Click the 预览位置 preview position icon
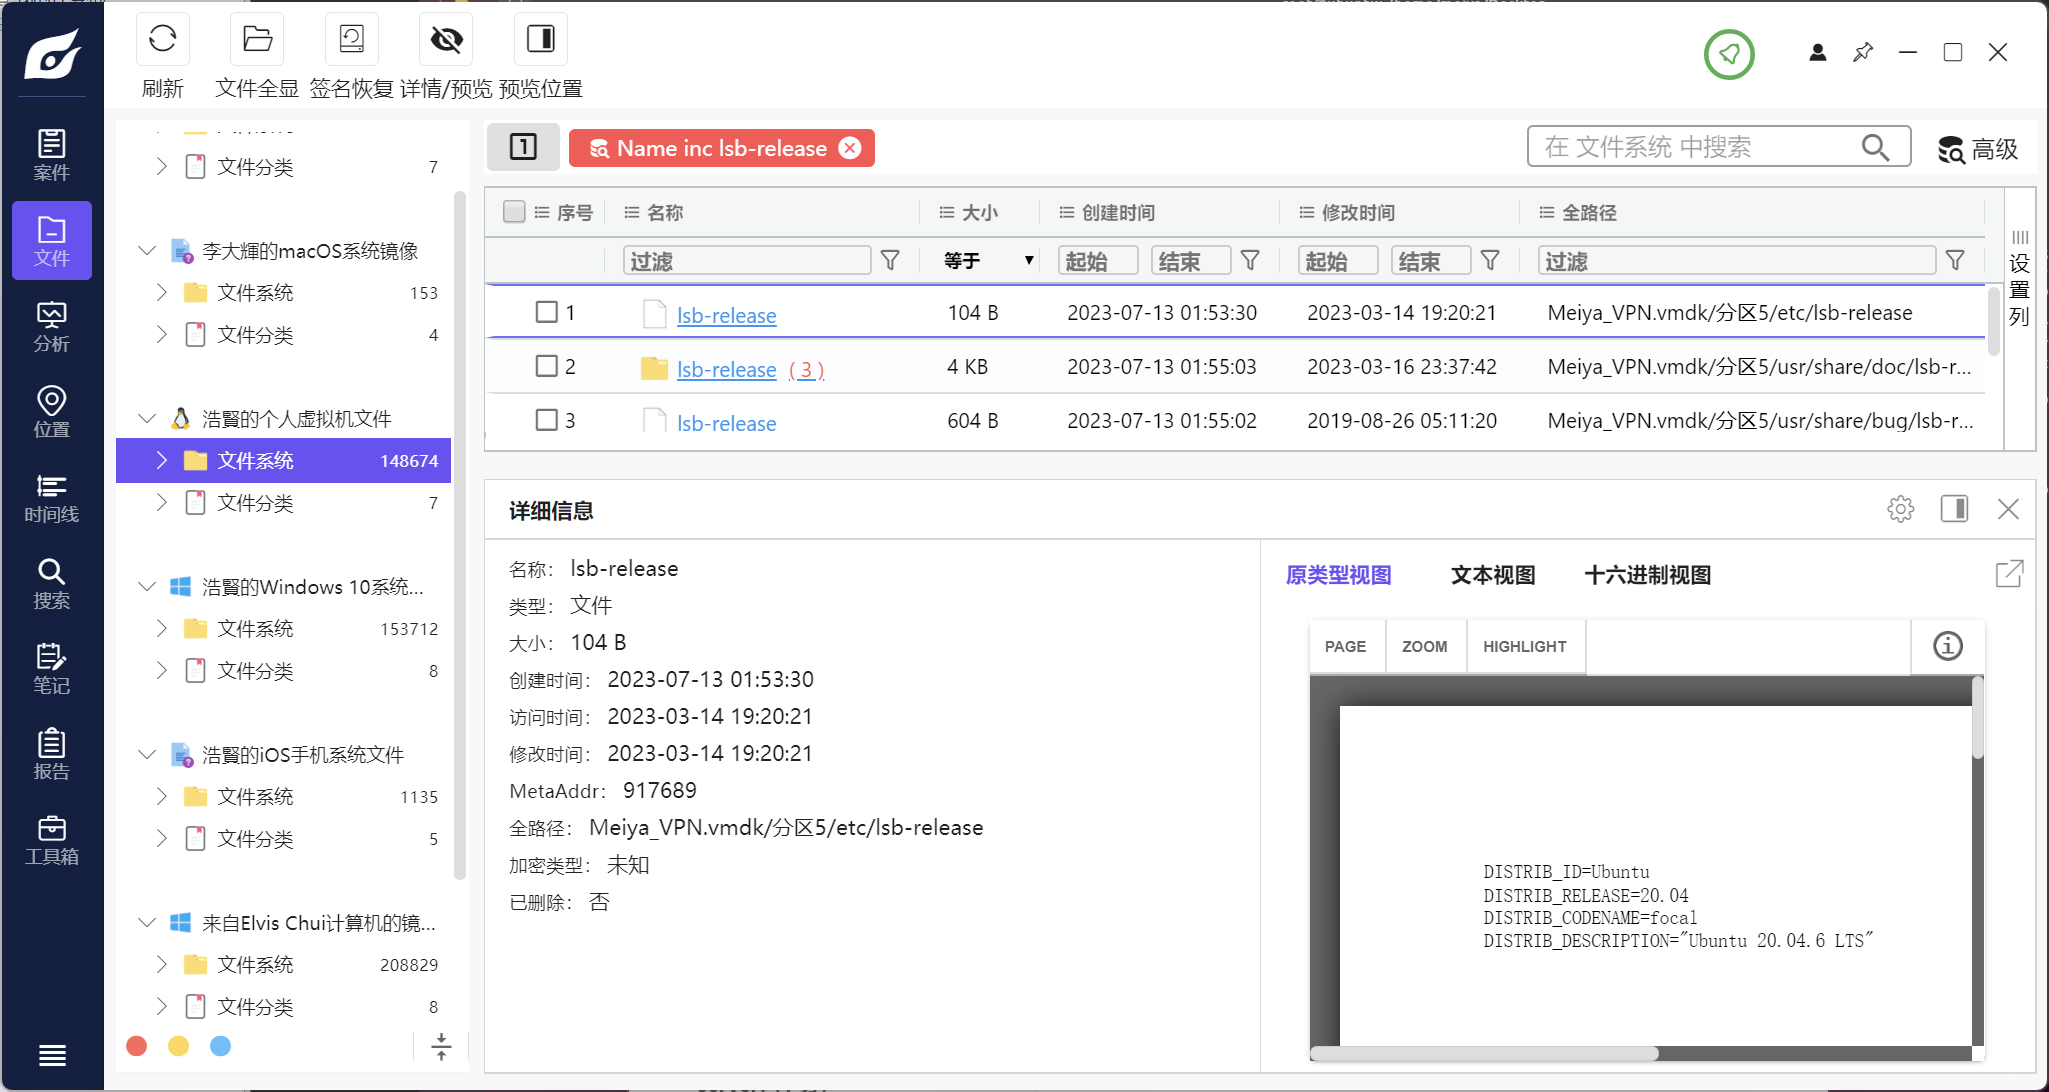Image resolution: width=2049 pixels, height=1092 pixels. pyautogui.click(x=540, y=40)
